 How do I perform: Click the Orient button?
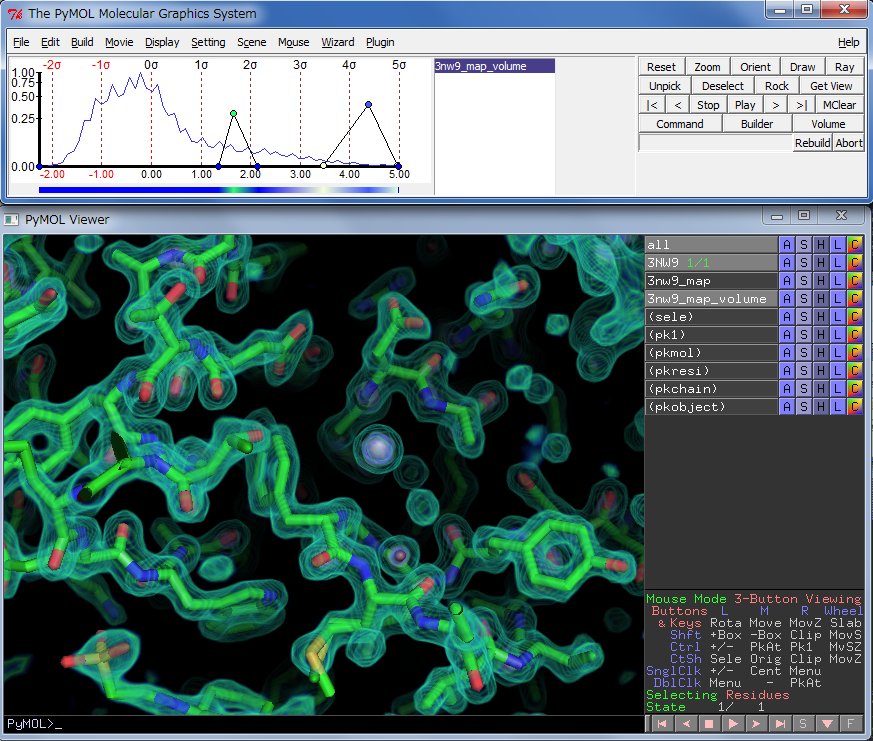pyautogui.click(x=755, y=67)
